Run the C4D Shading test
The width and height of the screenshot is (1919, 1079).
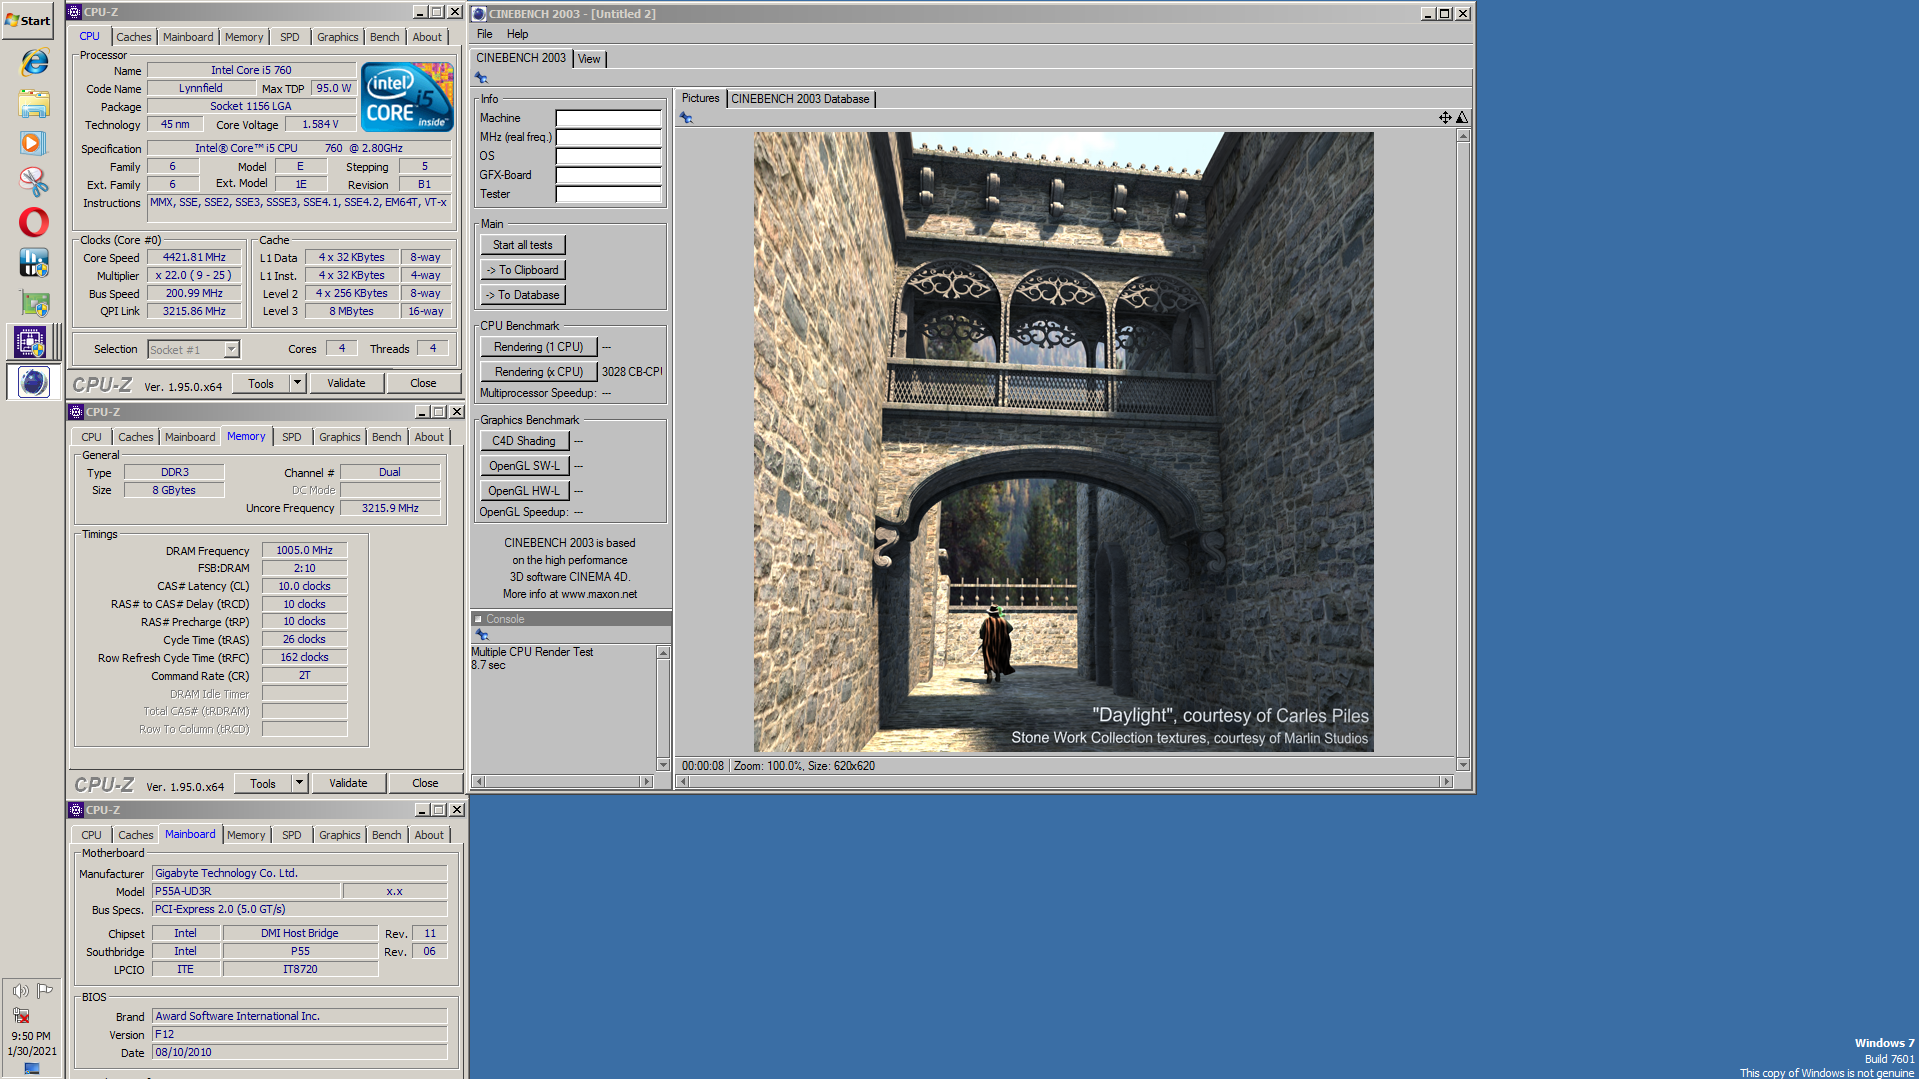tap(524, 441)
